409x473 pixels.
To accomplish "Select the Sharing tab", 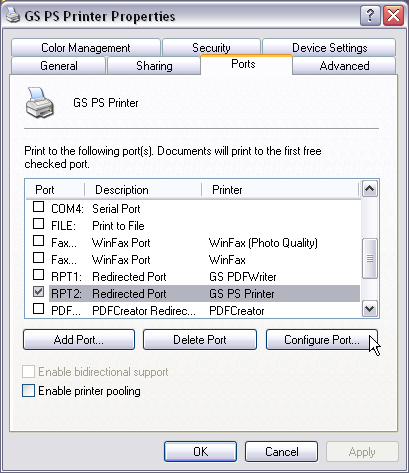I will pos(154,66).
